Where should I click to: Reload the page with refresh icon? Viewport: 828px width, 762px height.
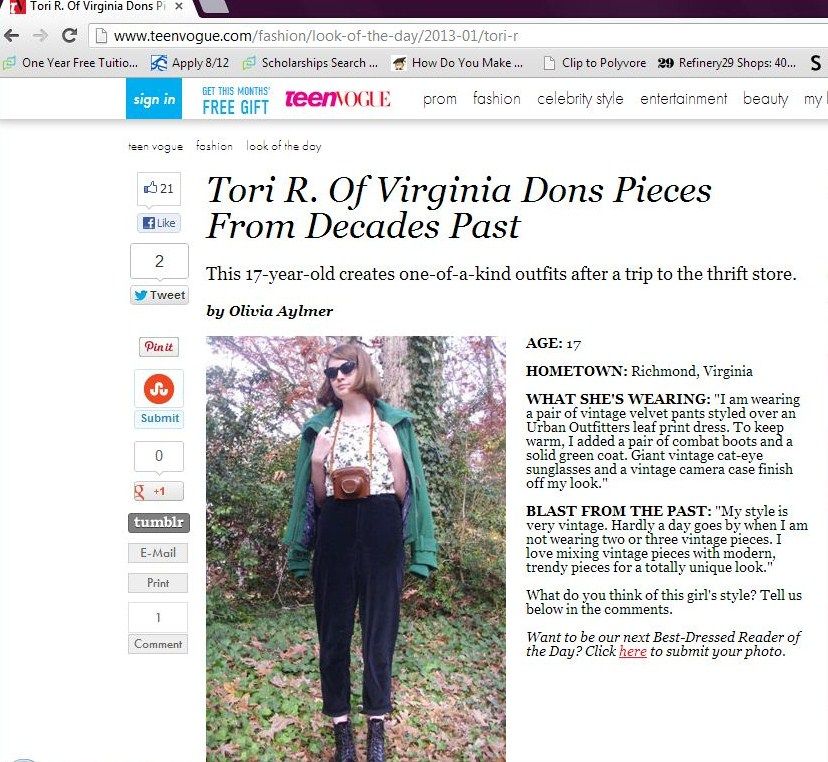[x=69, y=35]
